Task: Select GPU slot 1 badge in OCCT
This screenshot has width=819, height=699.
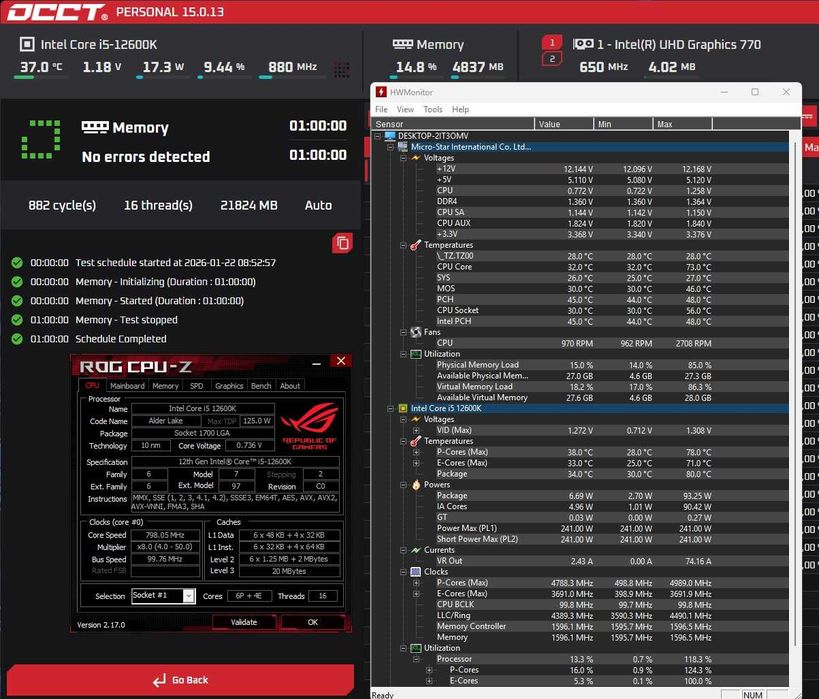Action: click(552, 42)
